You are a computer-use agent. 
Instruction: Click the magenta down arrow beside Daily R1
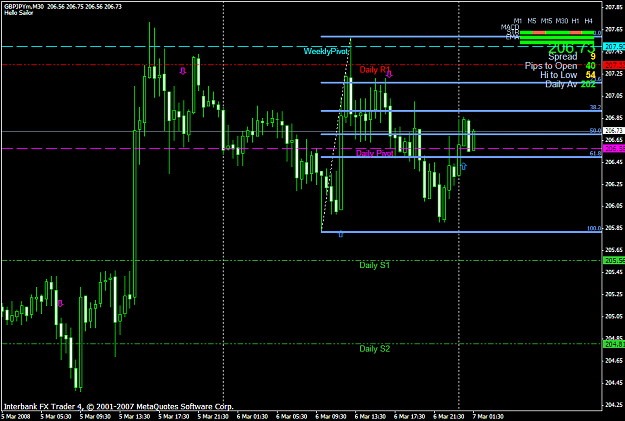[x=389, y=74]
